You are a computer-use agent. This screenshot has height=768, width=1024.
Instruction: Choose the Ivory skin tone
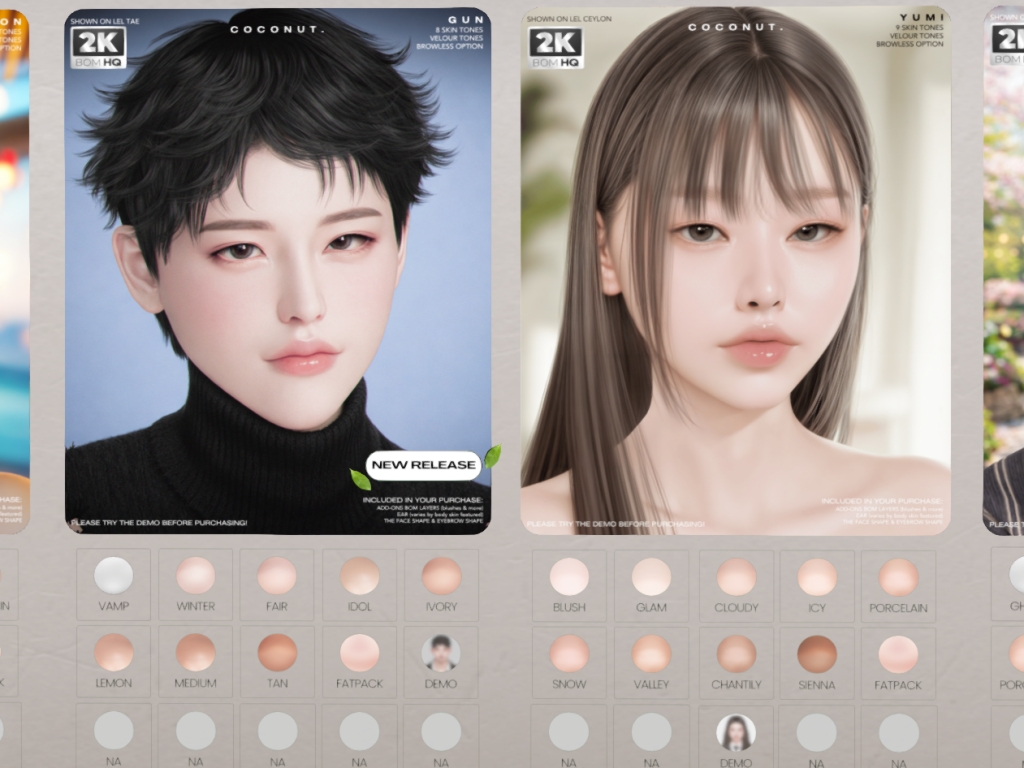(x=440, y=577)
